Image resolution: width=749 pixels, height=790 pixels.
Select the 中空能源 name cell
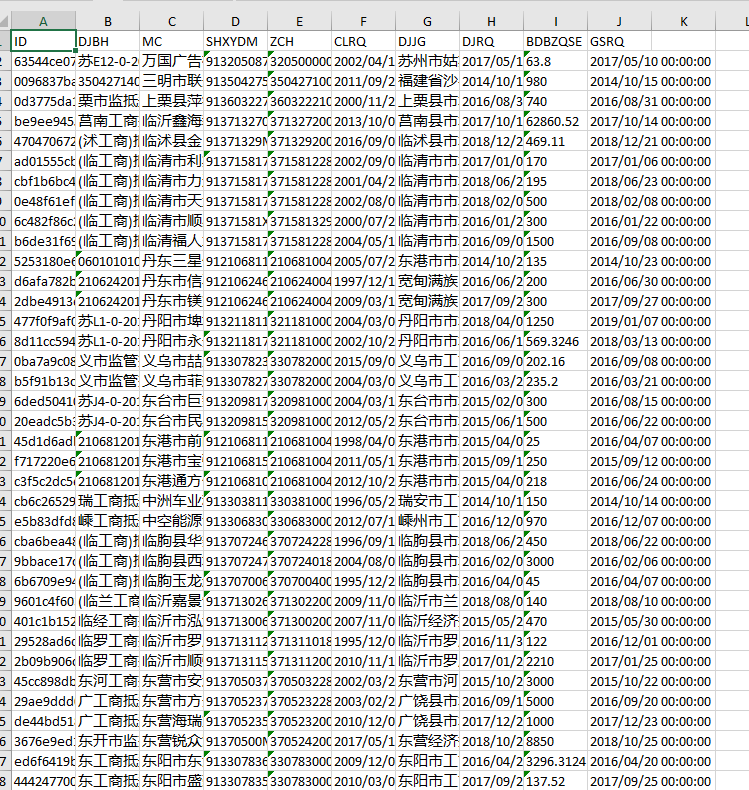tap(172, 521)
